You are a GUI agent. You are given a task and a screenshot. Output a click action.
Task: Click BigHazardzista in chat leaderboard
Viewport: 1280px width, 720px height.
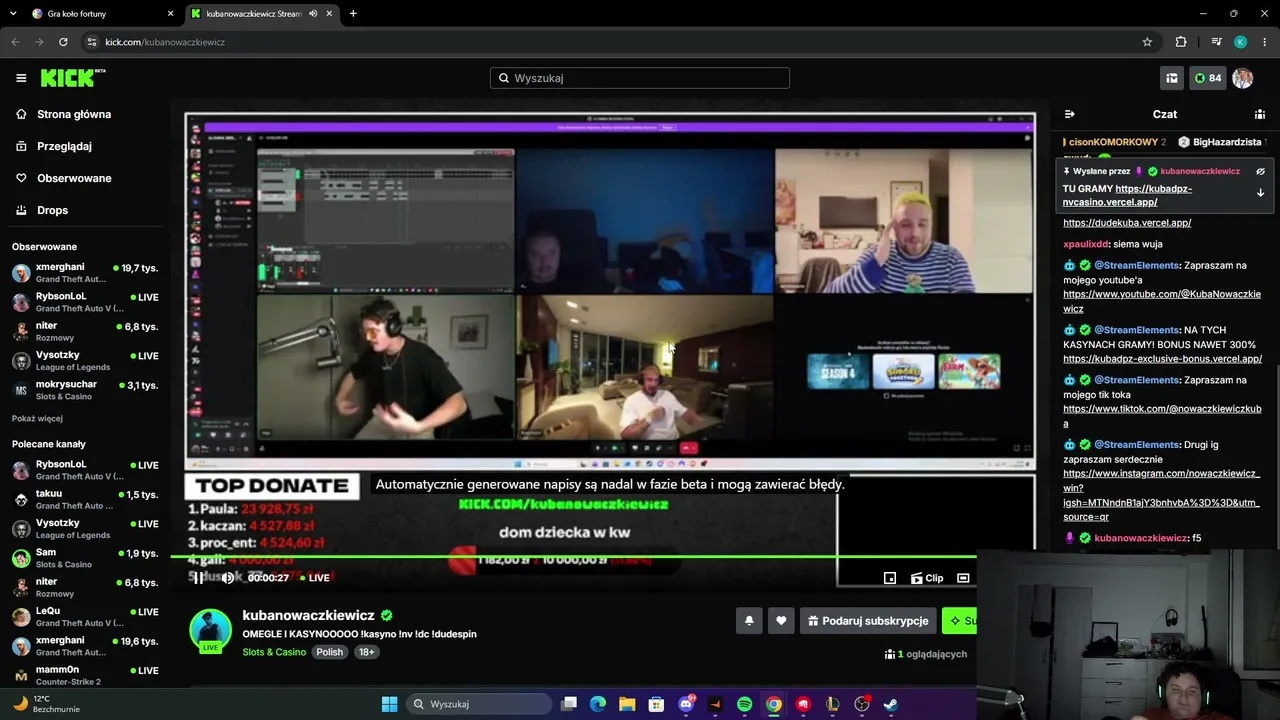click(1227, 142)
